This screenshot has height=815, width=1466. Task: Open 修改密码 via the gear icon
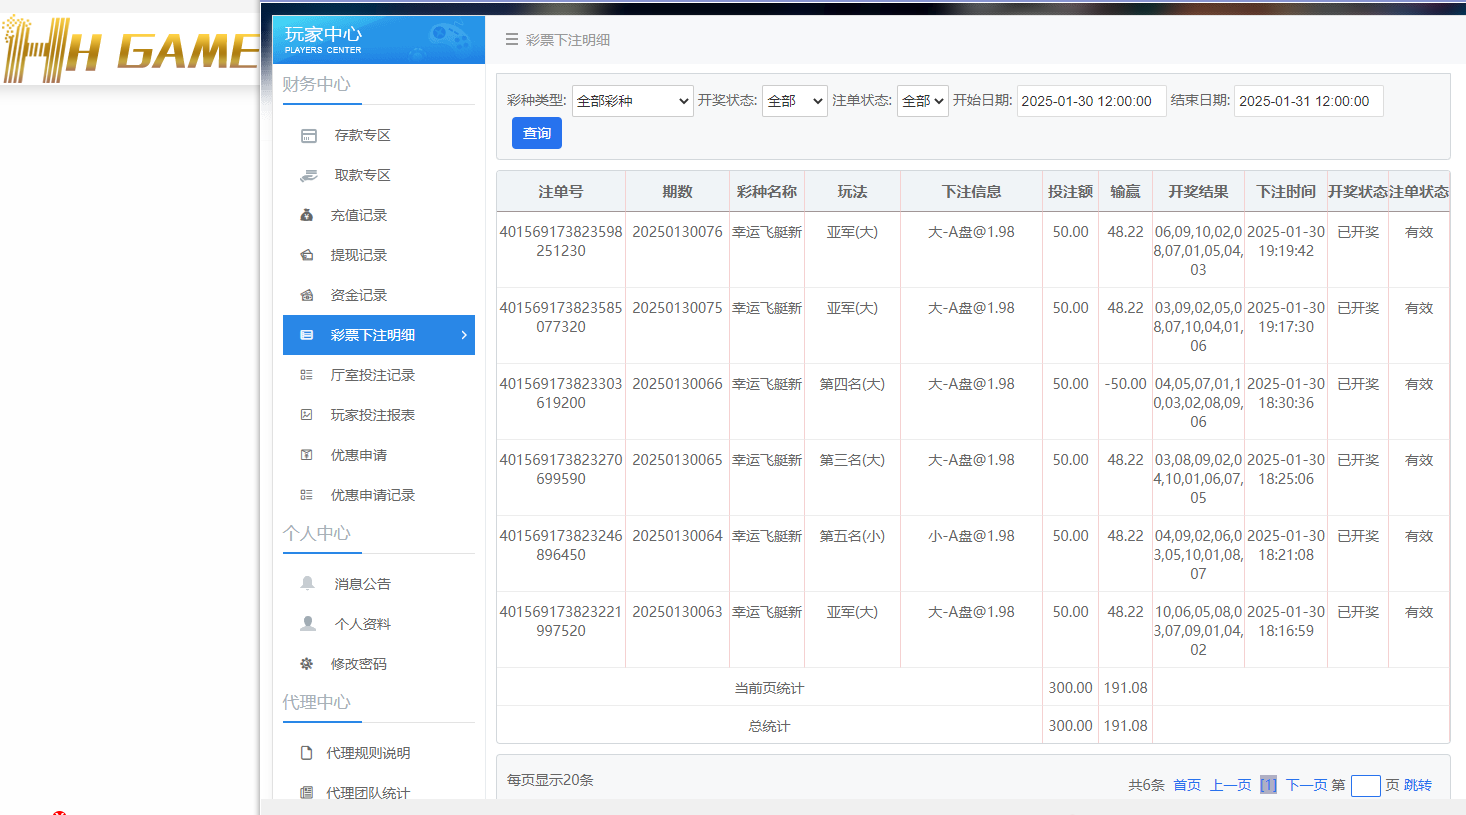[307, 663]
